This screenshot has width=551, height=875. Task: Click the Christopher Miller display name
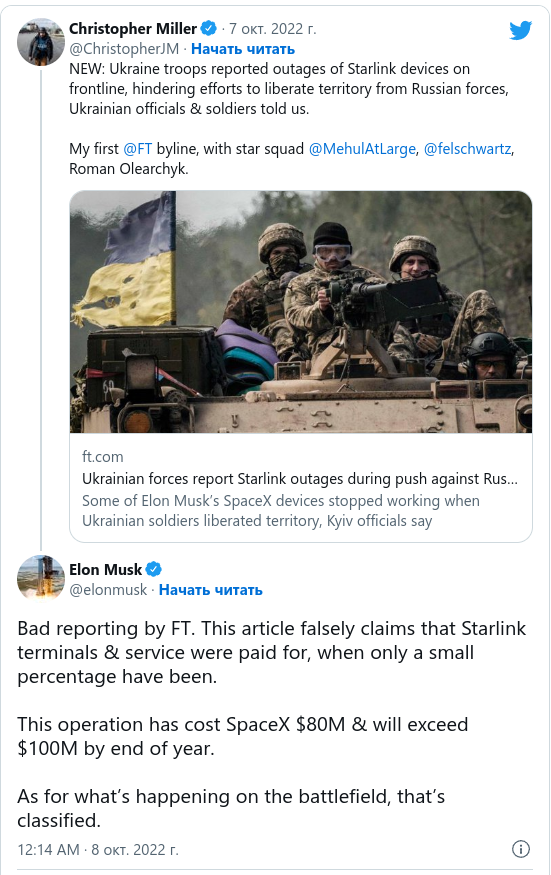133,28
